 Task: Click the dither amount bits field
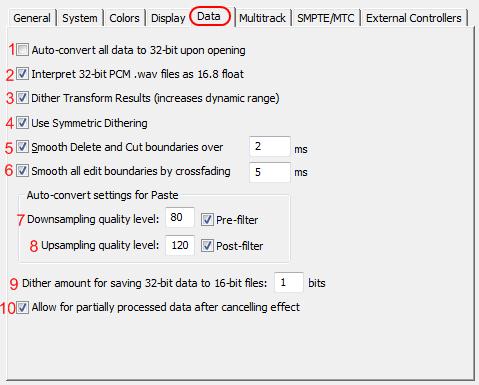click(x=289, y=282)
